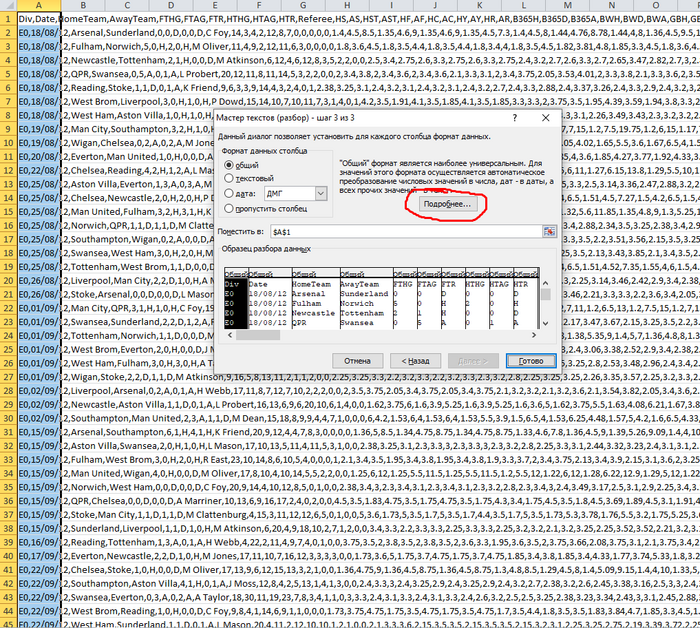Viewport: 700px width, 628px height.
Task: Select column M header in the spreadsheet
Action: pos(567,6)
